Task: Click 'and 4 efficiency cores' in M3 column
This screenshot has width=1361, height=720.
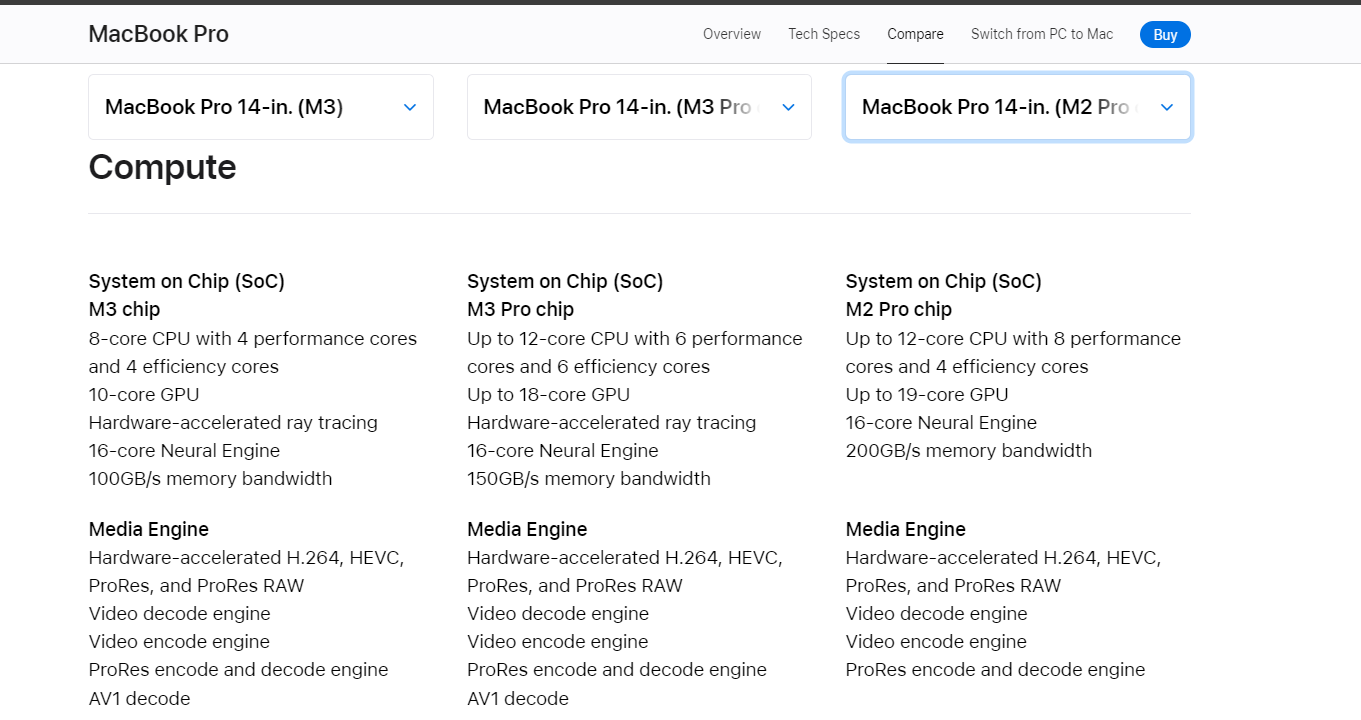Action: [x=184, y=366]
